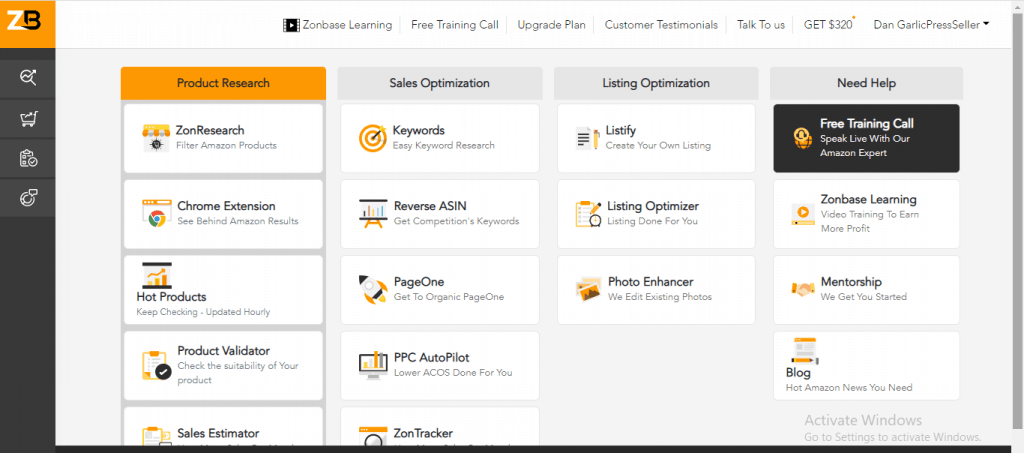This screenshot has width=1024, height=453.
Task: Click the film icon beside Zonbase Learning
Action: [x=291, y=25]
